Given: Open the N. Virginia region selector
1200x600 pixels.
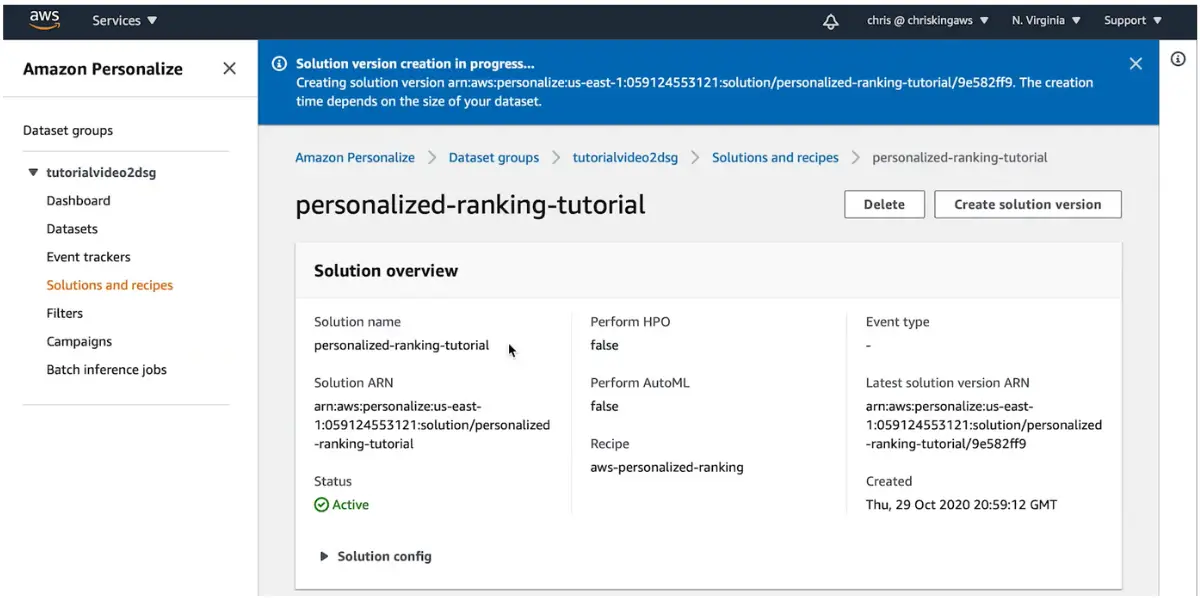Looking at the screenshot, I should [x=1046, y=20].
